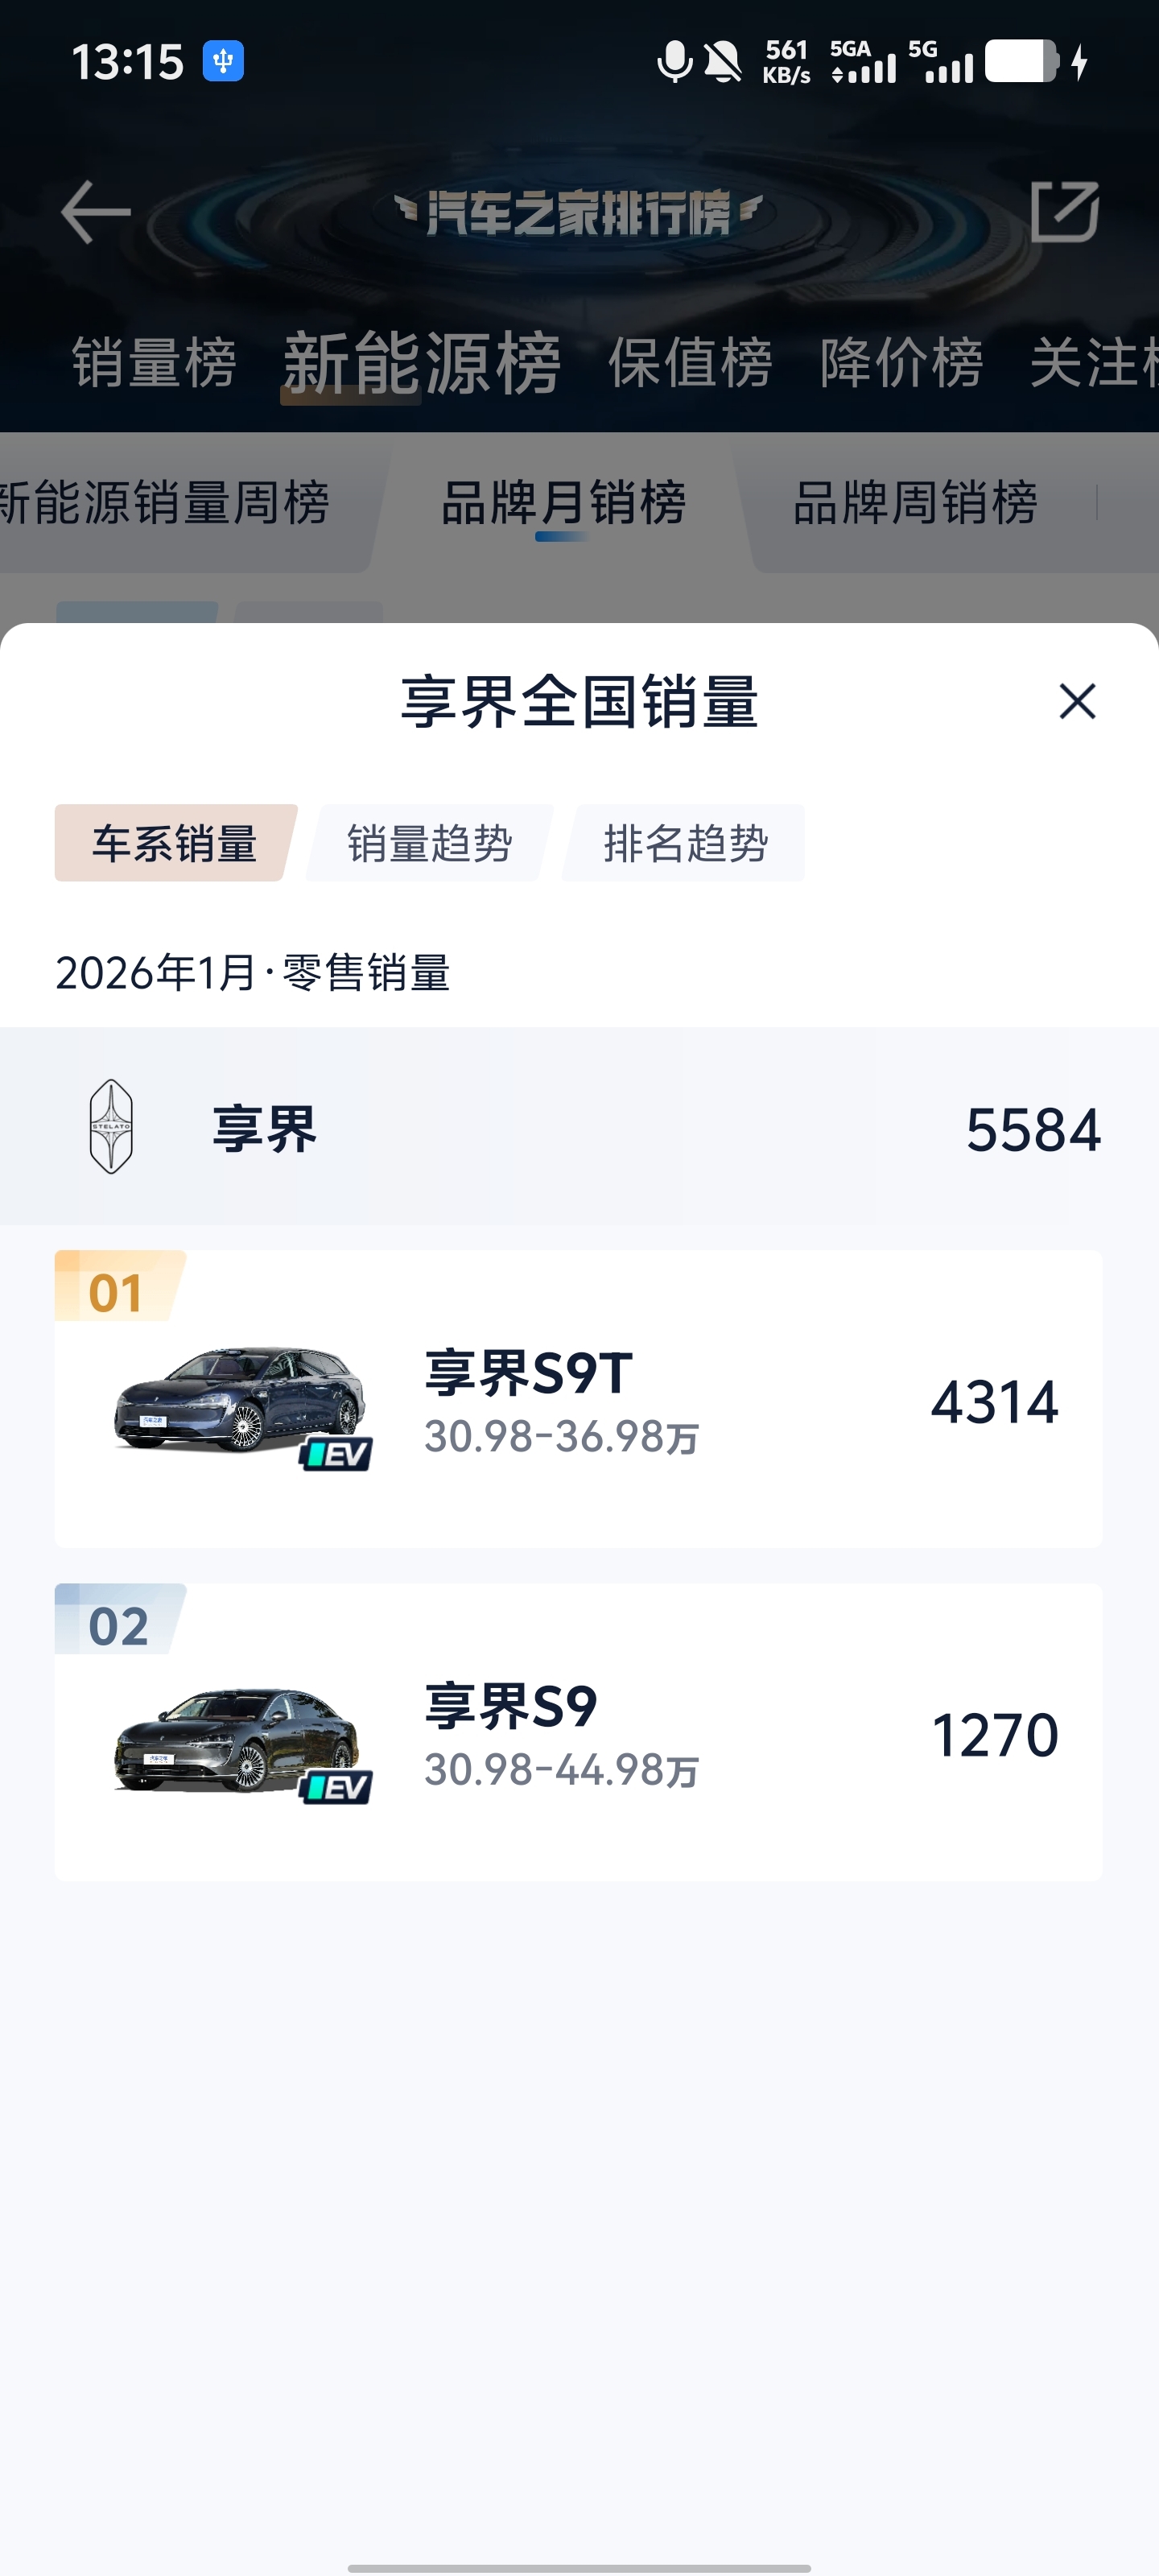
Task: Tap the share icon at top right
Action: [x=1064, y=211]
